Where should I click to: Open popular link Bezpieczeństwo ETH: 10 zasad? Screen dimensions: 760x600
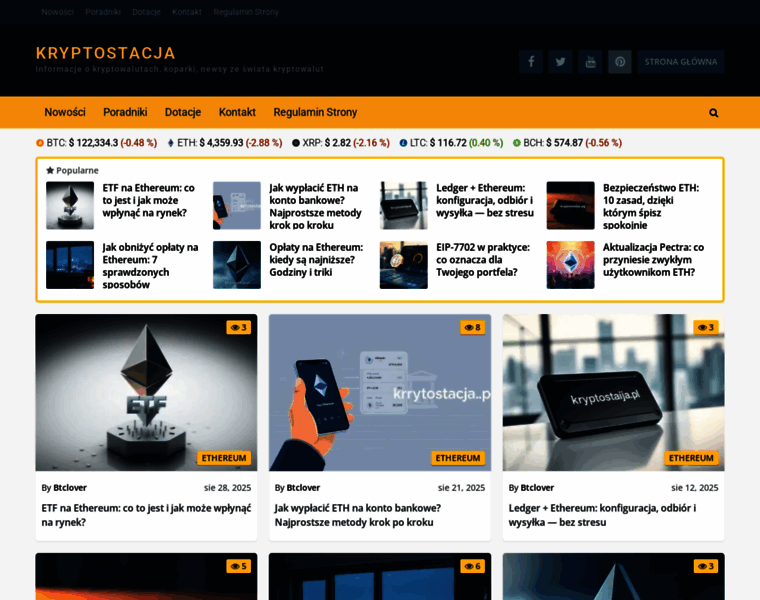pyautogui.click(x=651, y=206)
